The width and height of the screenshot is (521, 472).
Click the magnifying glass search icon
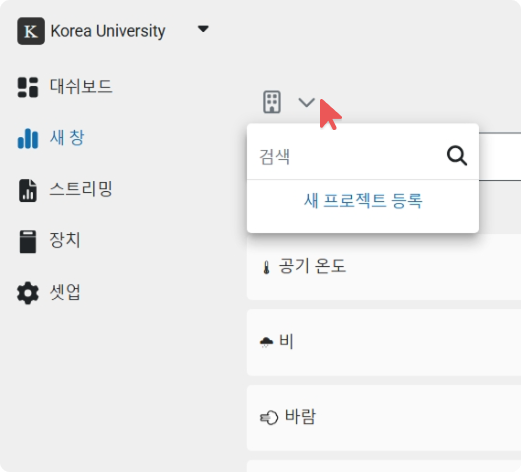click(457, 155)
